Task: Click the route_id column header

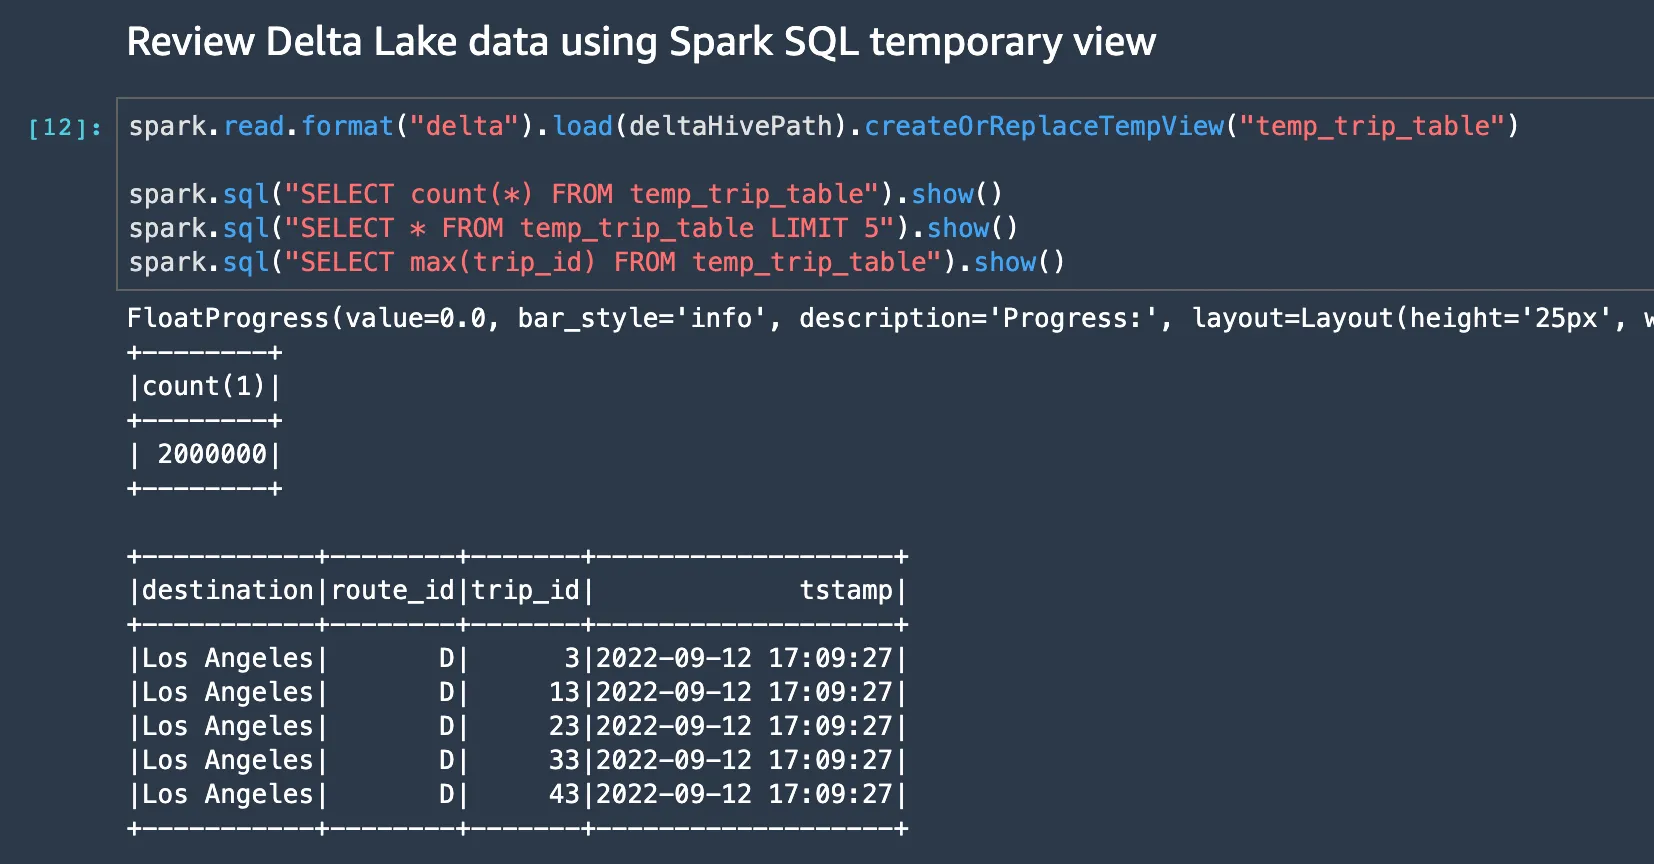Action: point(392,590)
